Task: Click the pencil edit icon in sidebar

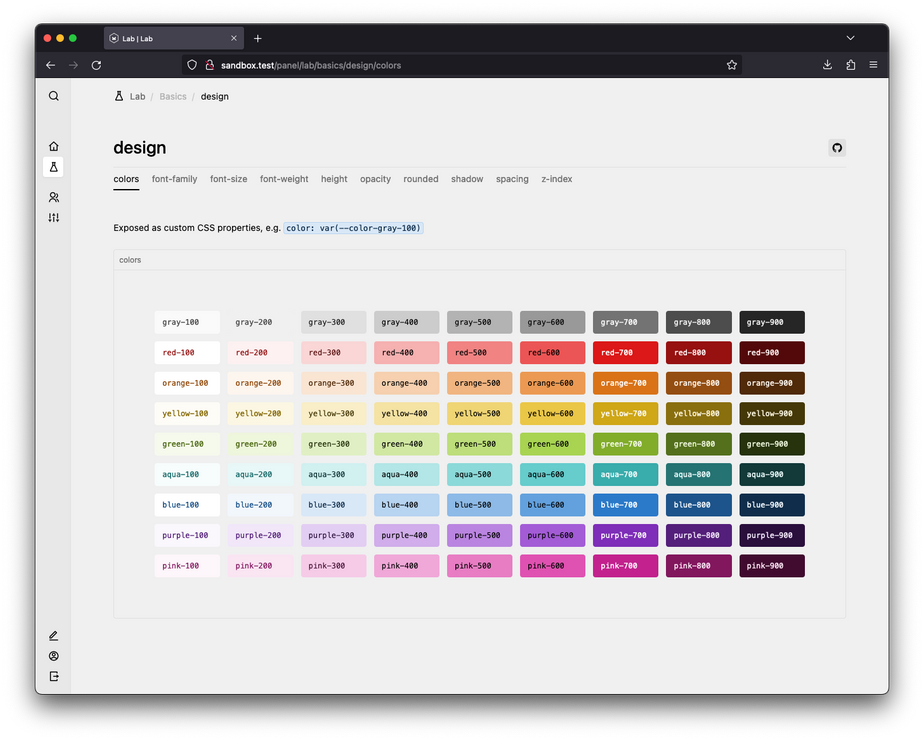Action: pyautogui.click(x=54, y=636)
